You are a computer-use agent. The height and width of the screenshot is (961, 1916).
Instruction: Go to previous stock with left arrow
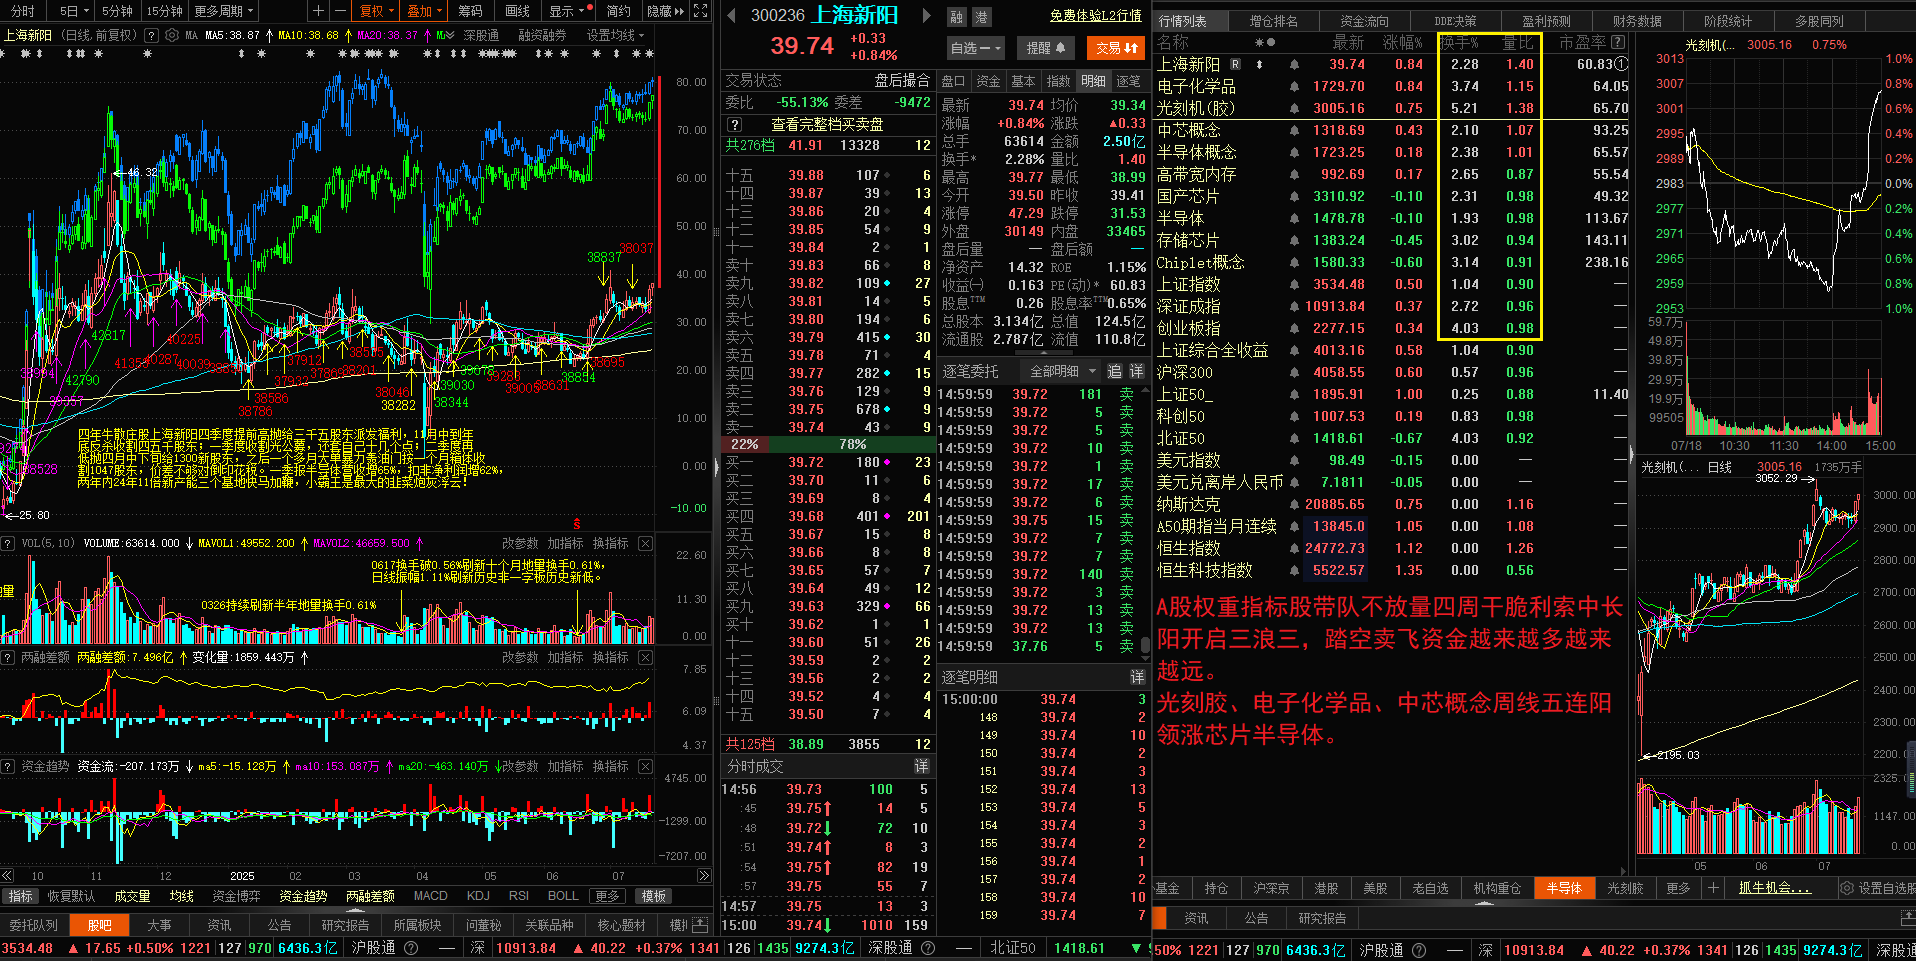(732, 16)
